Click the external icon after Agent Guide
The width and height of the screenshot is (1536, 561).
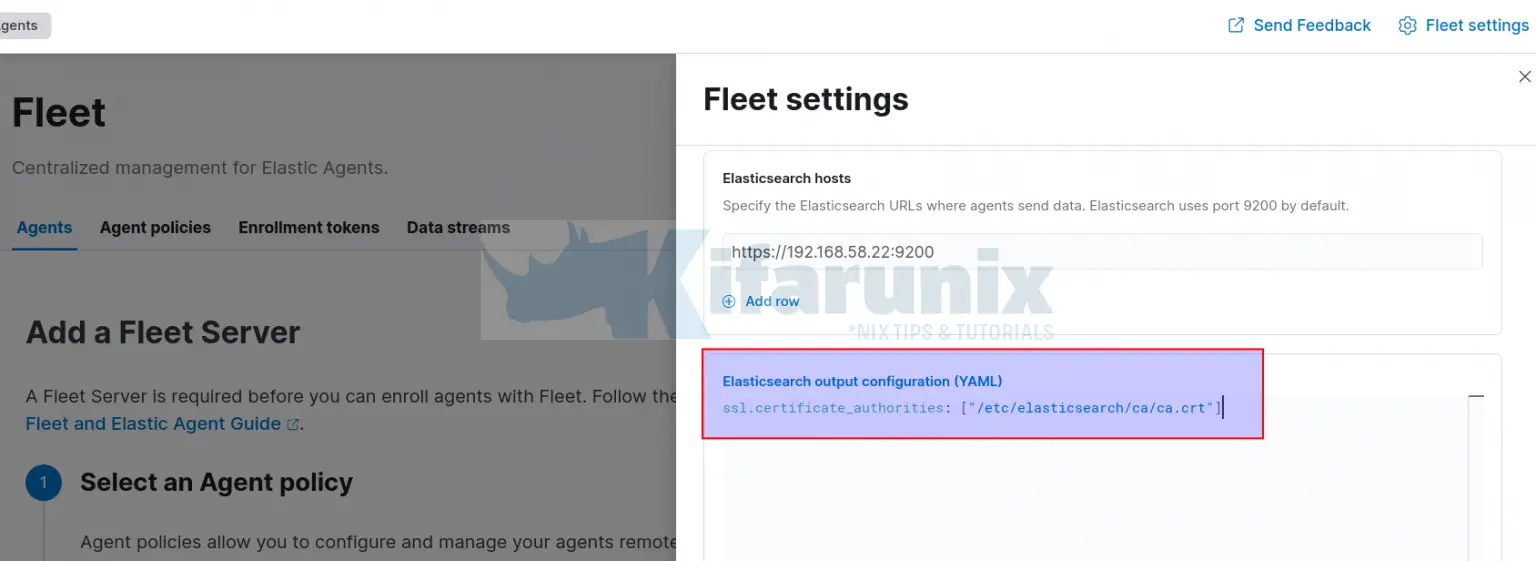coord(293,425)
